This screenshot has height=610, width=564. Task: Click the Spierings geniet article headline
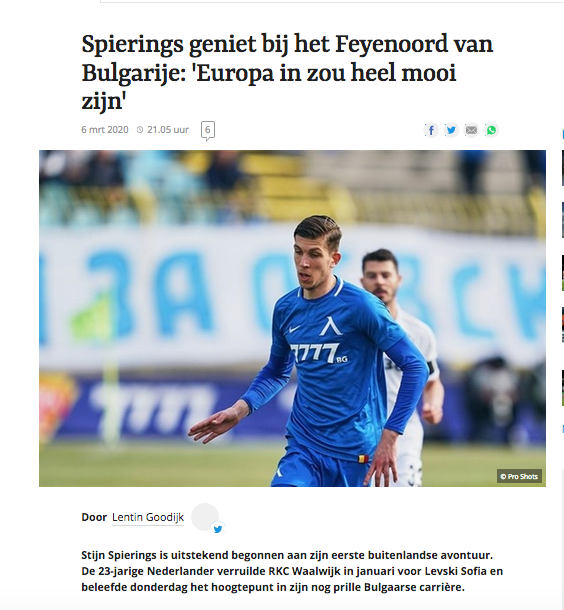287,72
